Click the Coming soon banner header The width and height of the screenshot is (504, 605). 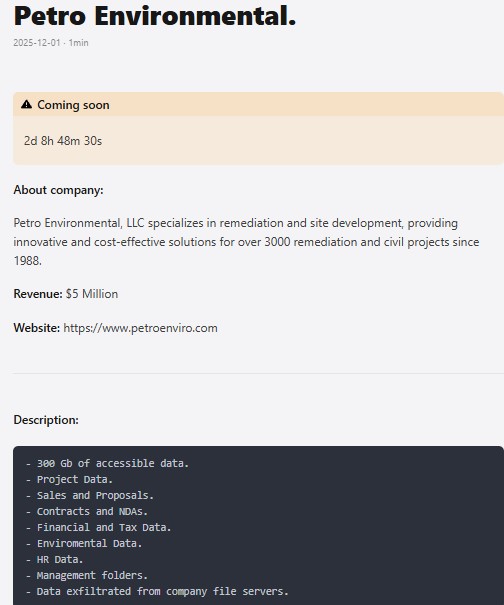[258, 105]
